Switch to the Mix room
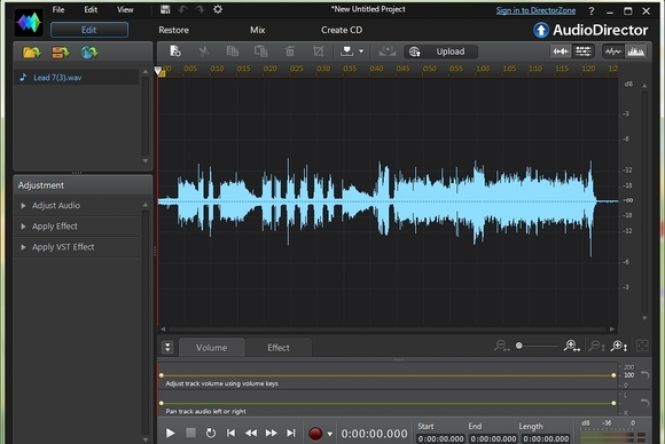This screenshot has width=665, height=444. click(x=257, y=30)
